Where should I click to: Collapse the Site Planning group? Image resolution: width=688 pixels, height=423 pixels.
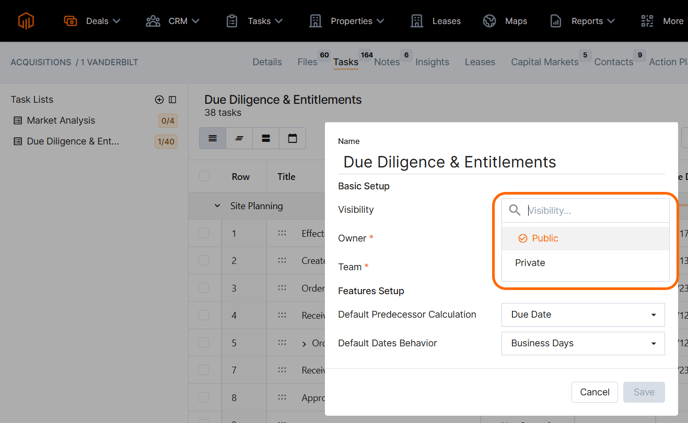(x=217, y=206)
